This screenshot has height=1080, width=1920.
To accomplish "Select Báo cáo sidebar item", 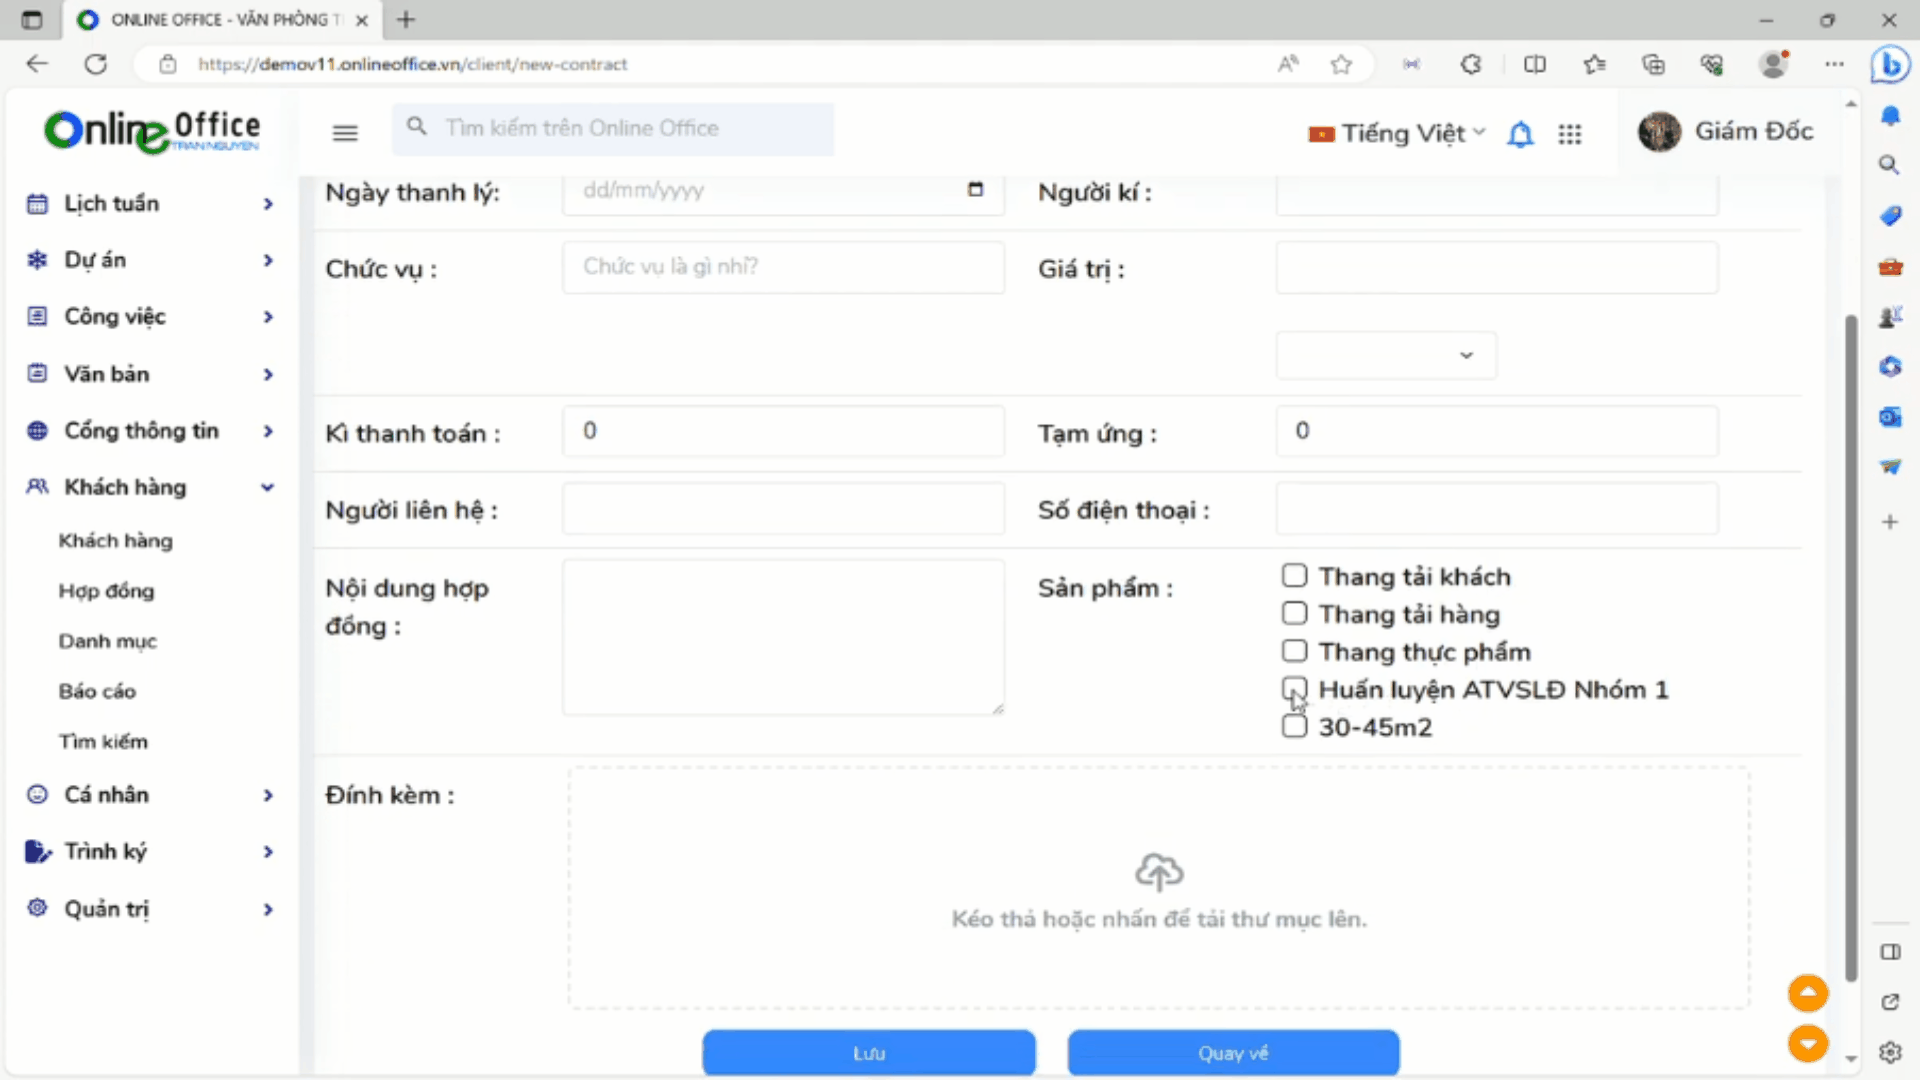I will pos(97,691).
